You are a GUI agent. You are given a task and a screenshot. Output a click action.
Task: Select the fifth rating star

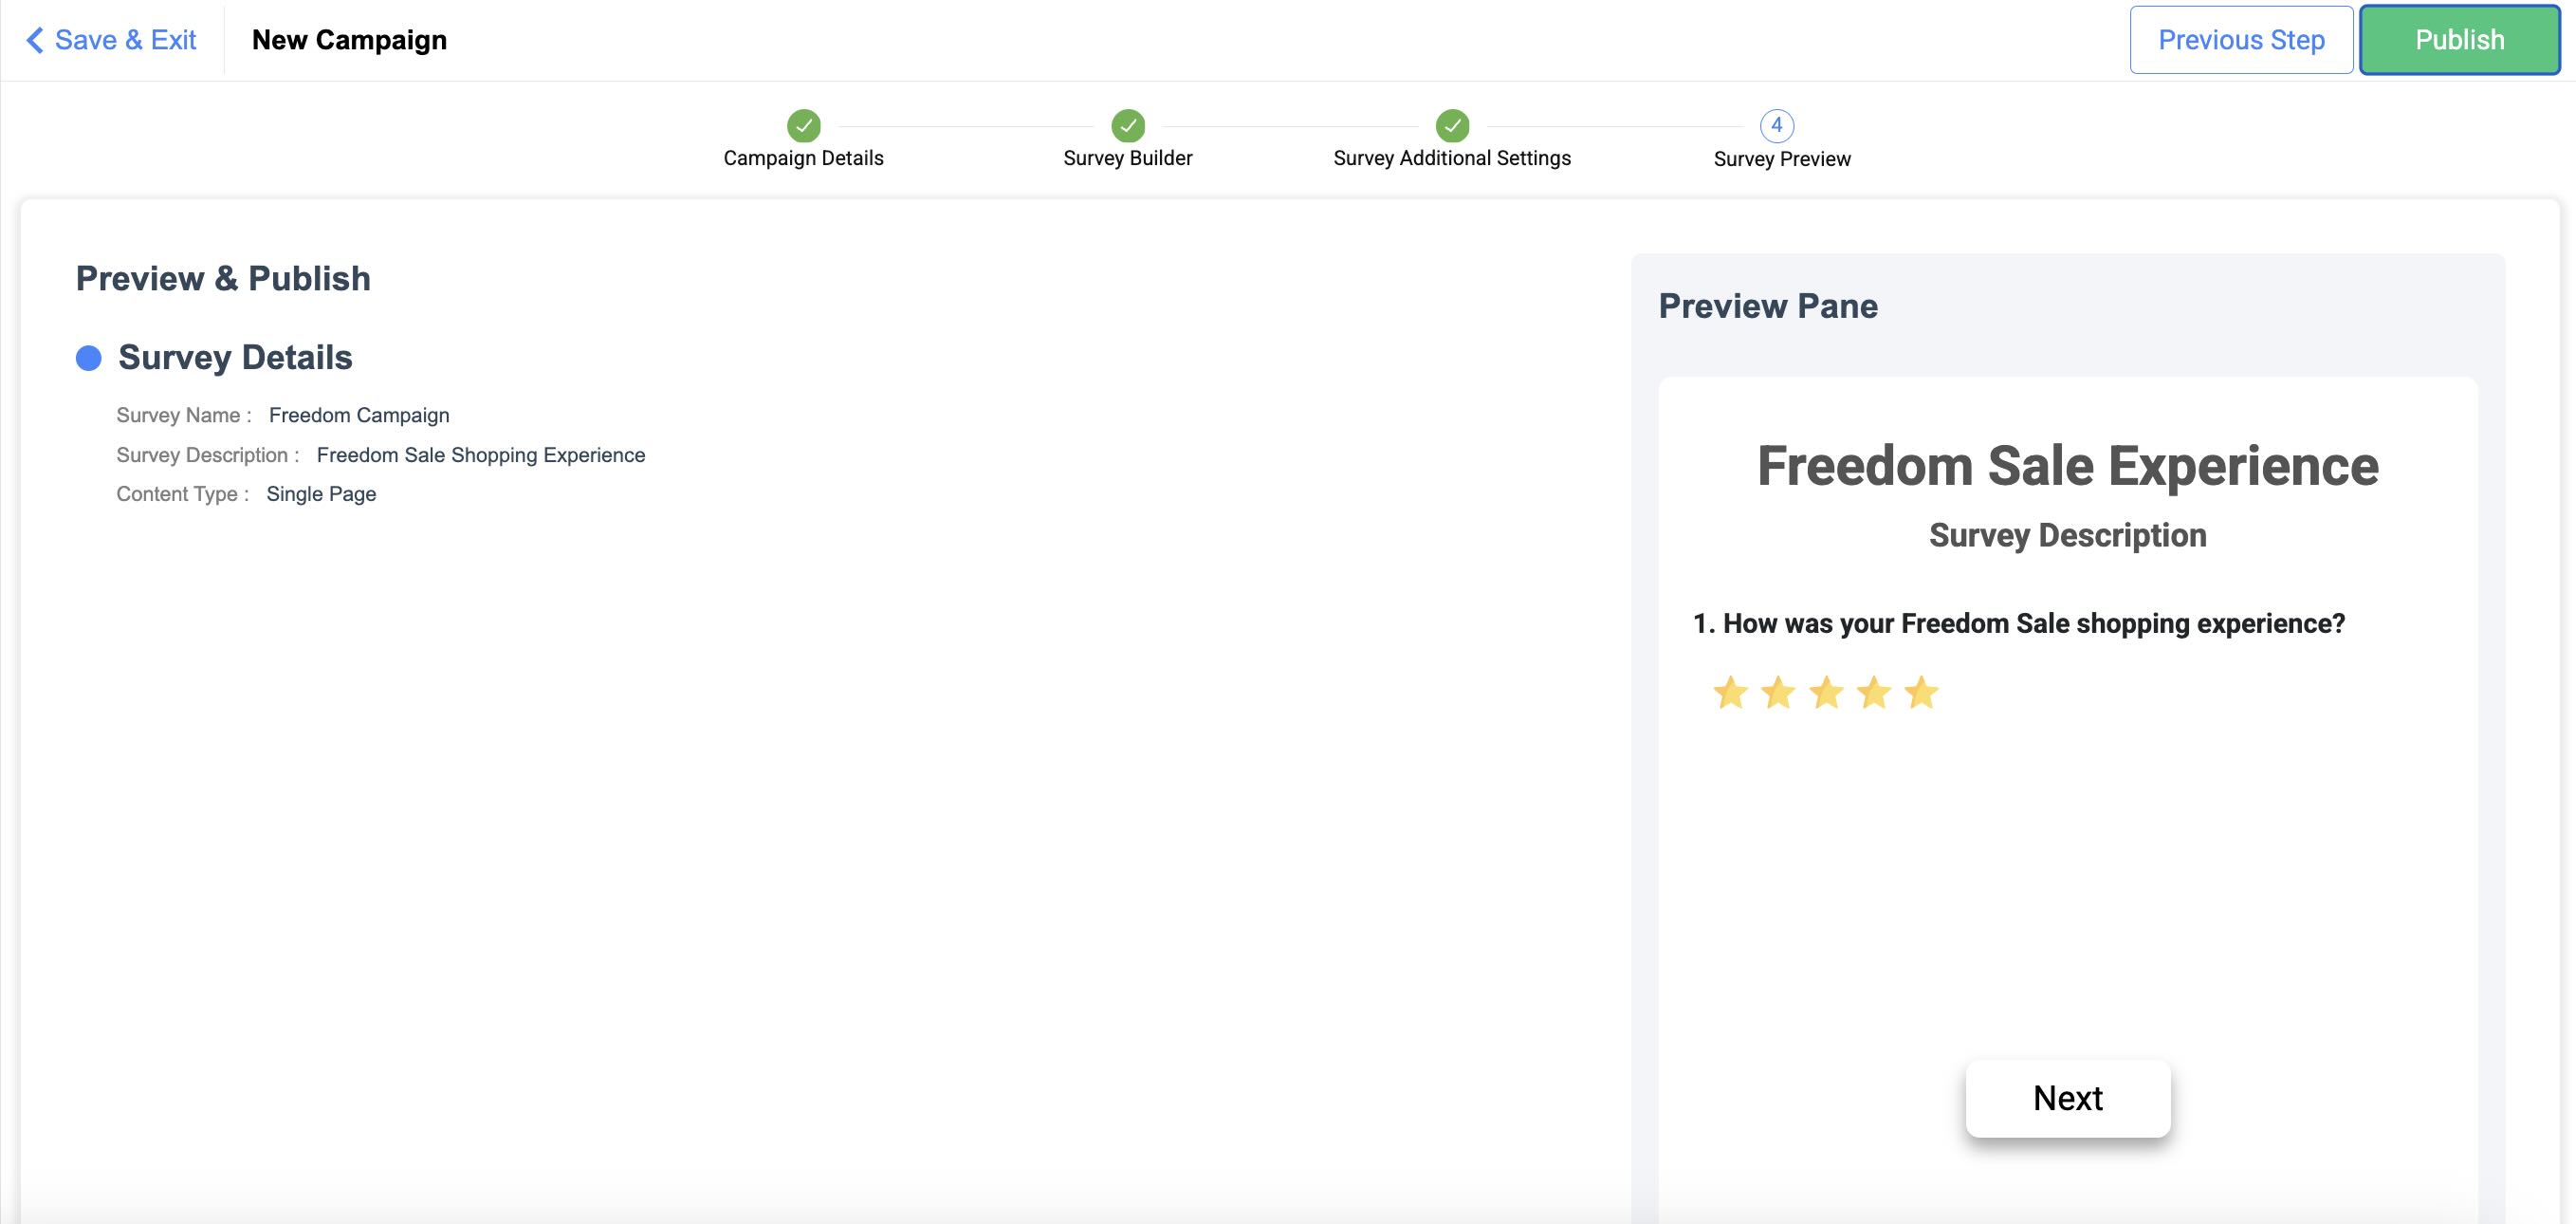(1921, 692)
